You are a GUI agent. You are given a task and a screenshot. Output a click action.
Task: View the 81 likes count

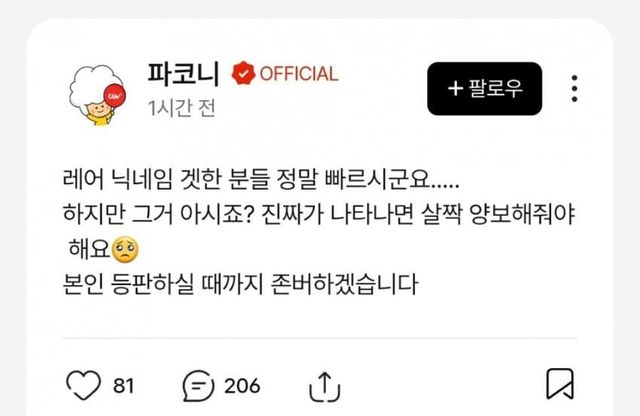point(123,386)
